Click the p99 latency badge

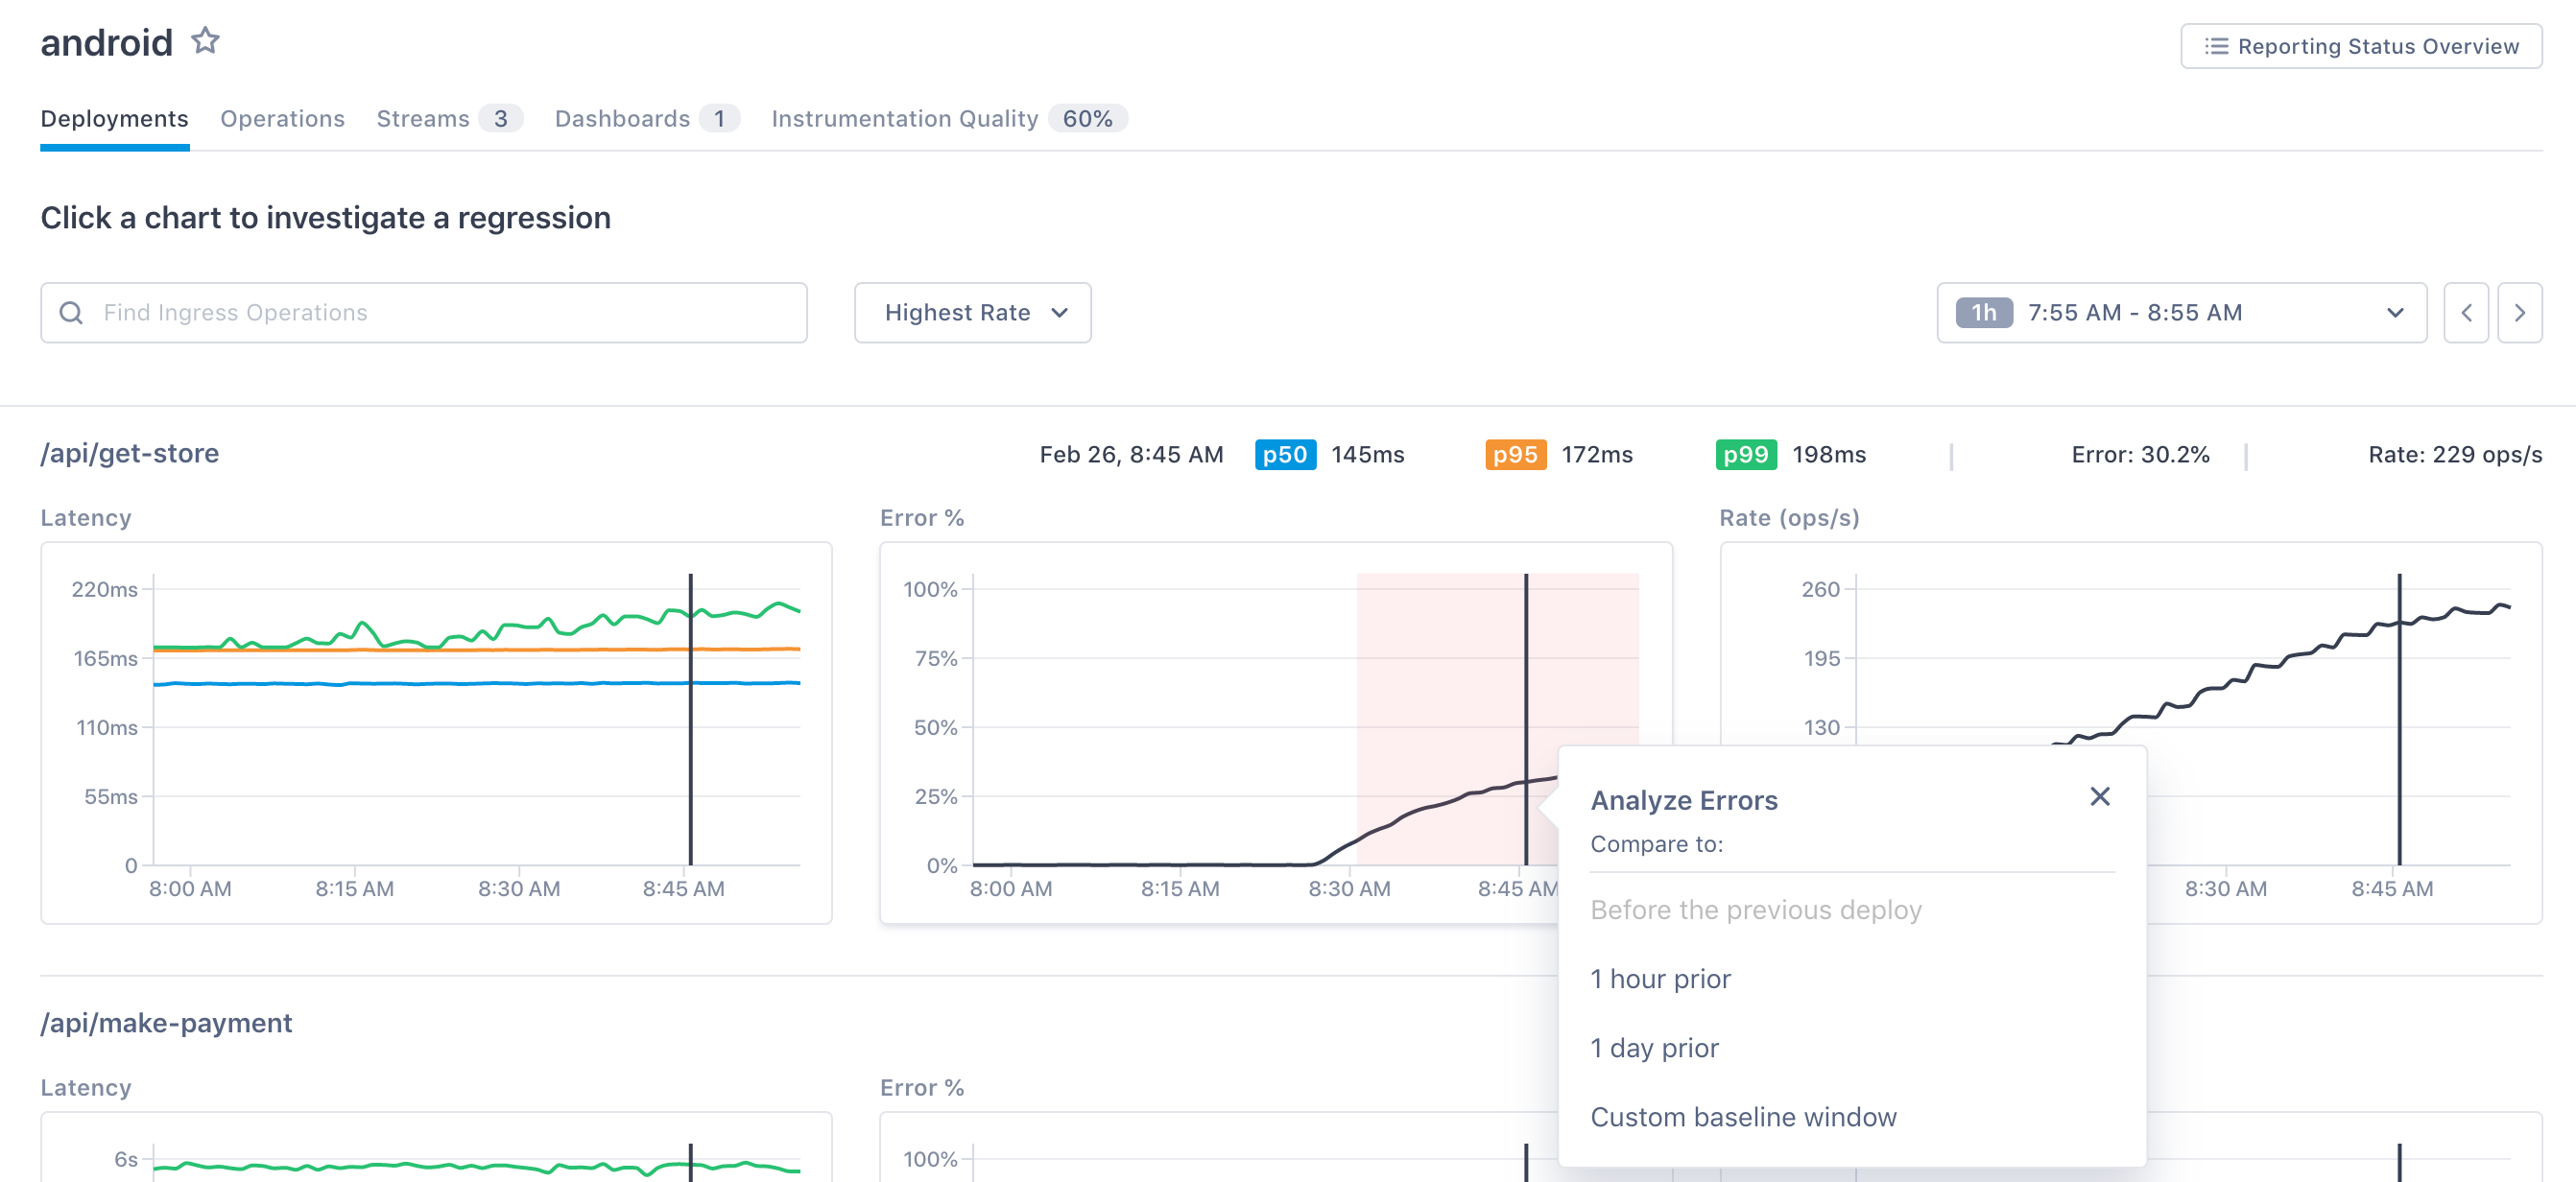coord(1745,455)
